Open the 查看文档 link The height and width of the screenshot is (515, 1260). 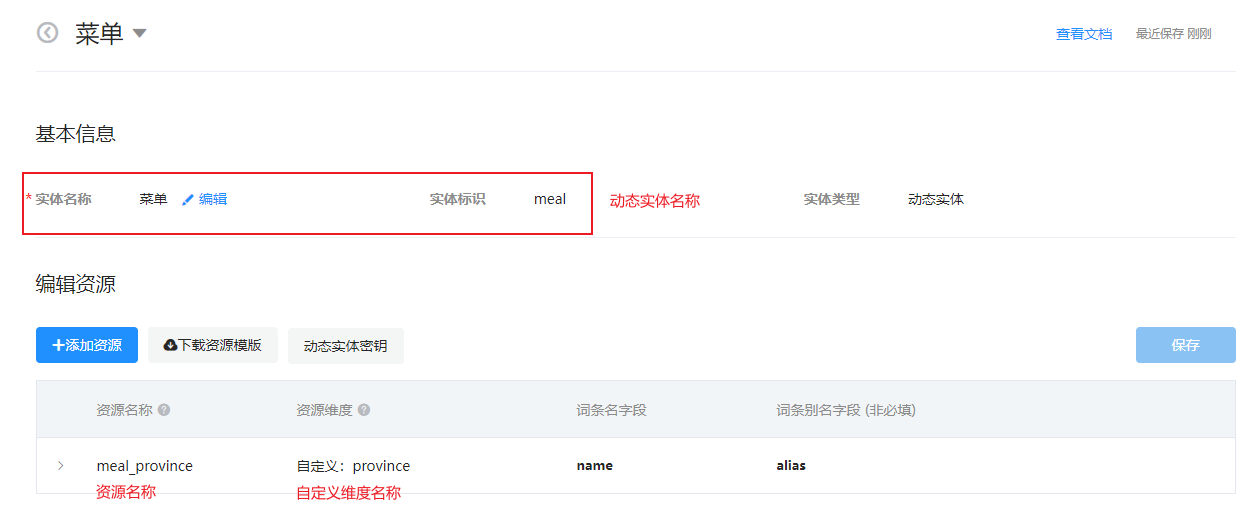[x=1084, y=33]
